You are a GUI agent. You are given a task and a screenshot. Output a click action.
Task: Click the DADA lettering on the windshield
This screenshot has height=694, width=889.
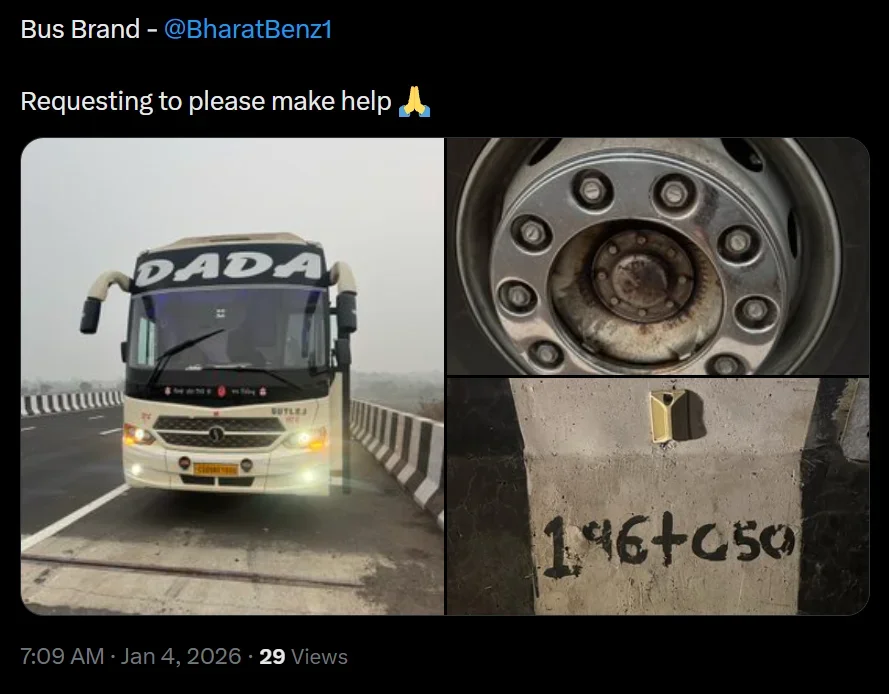click(228, 266)
